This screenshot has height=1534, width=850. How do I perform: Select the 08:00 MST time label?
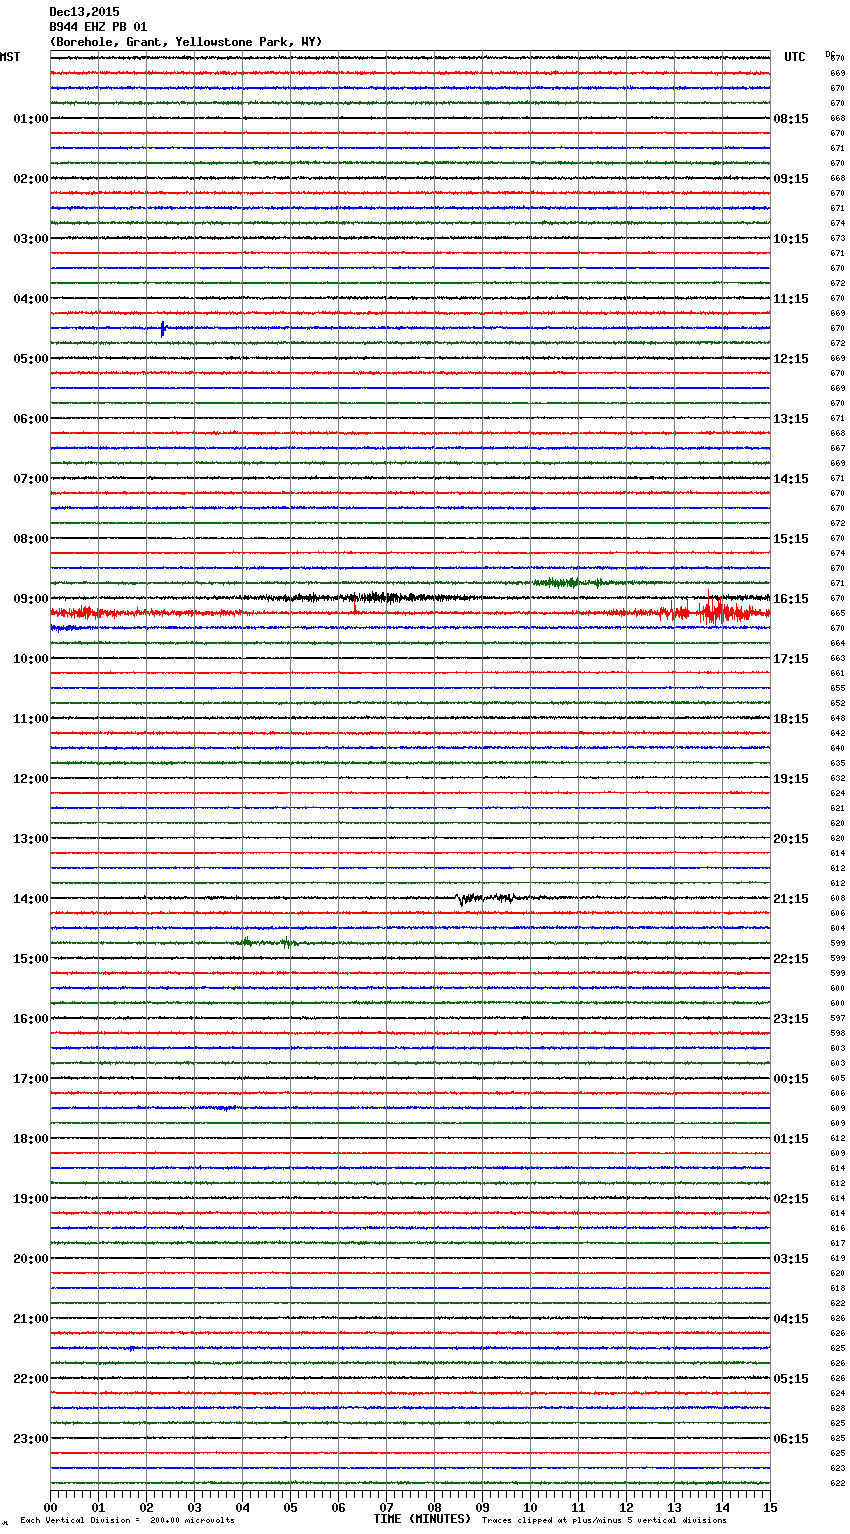tap(31, 539)
